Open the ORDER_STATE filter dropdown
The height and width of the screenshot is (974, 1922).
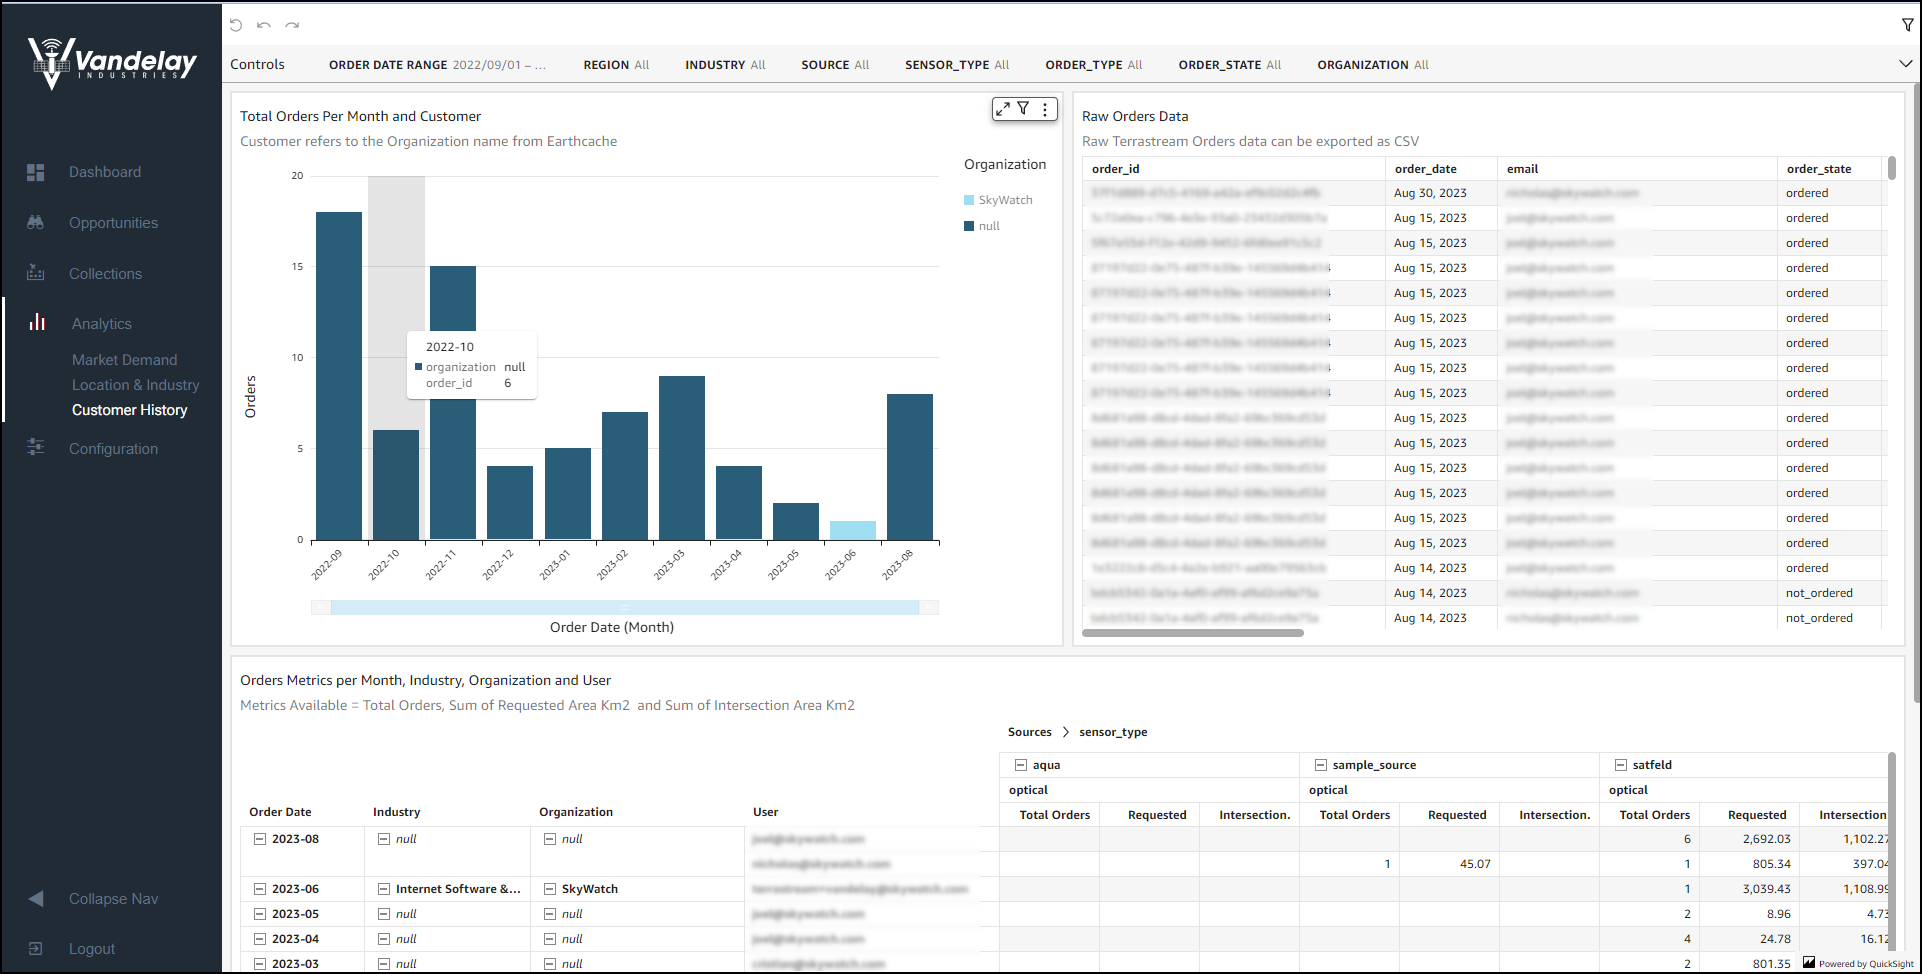(1230, 65)
